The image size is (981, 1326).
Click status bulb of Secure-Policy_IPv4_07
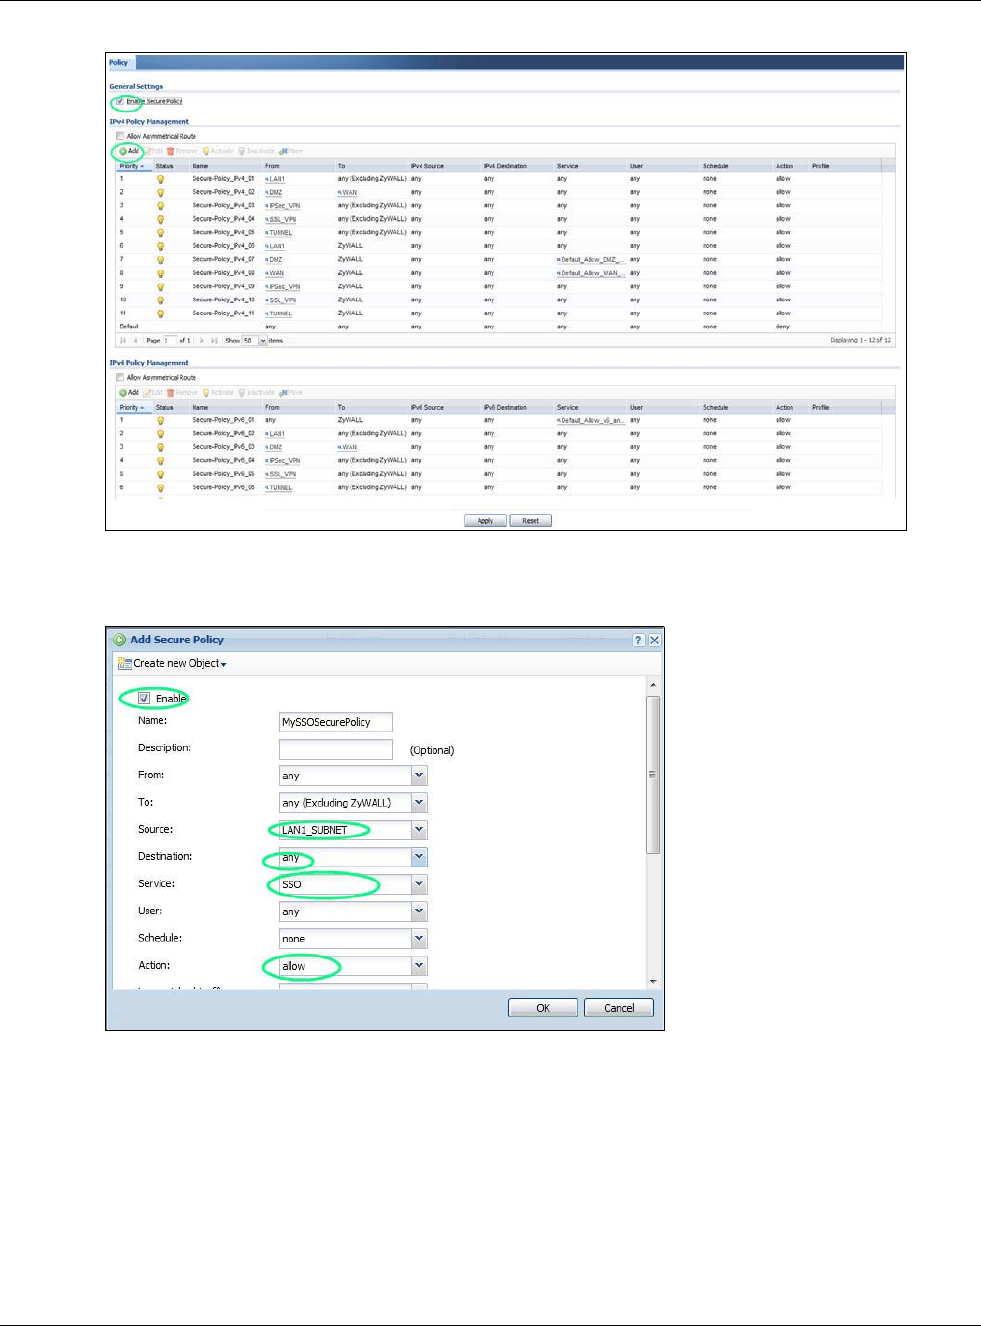[x=160, y=260]
